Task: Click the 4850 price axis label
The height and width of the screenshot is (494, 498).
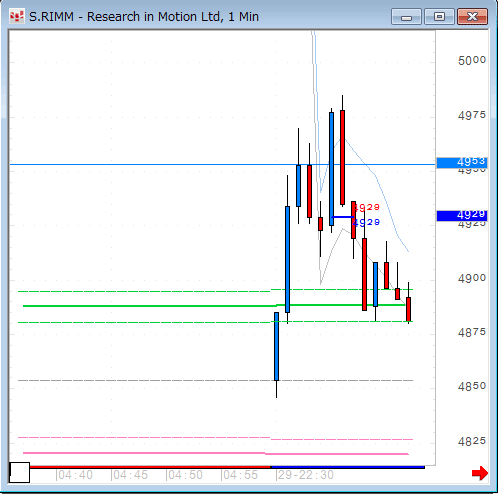Action: coord(472,386)
